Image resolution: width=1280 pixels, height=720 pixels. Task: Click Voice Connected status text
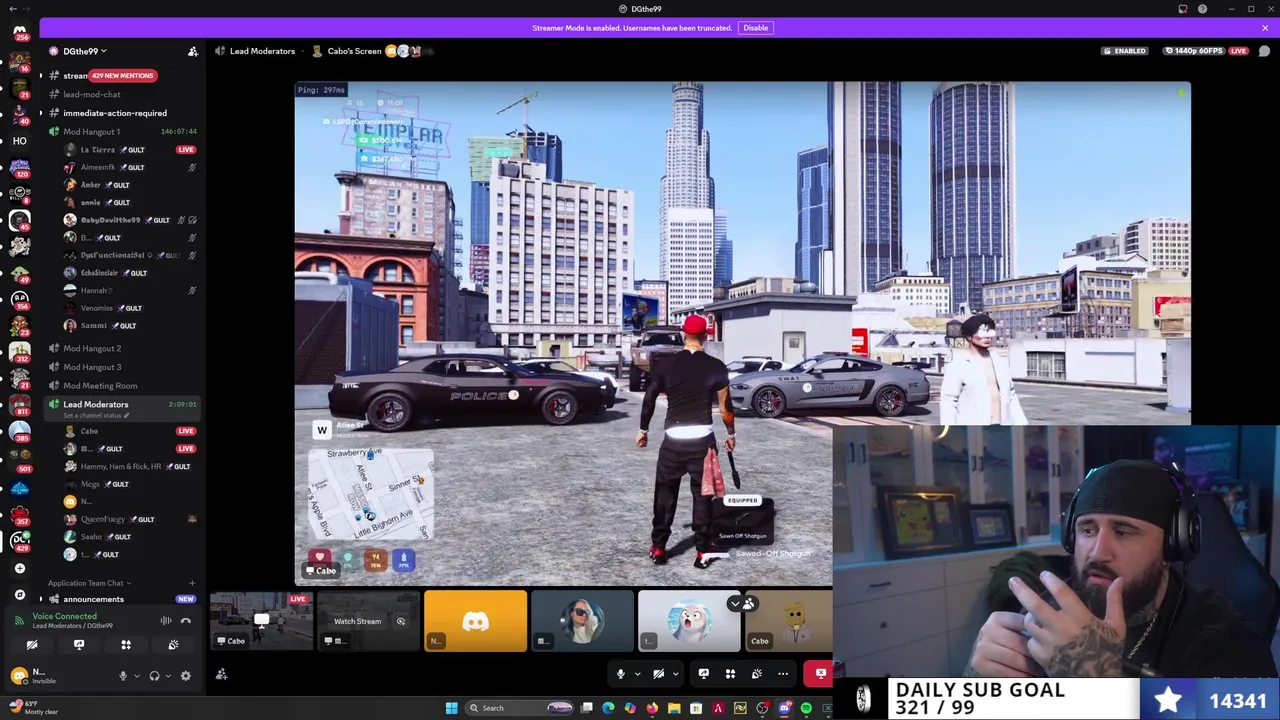pos(64,616)
